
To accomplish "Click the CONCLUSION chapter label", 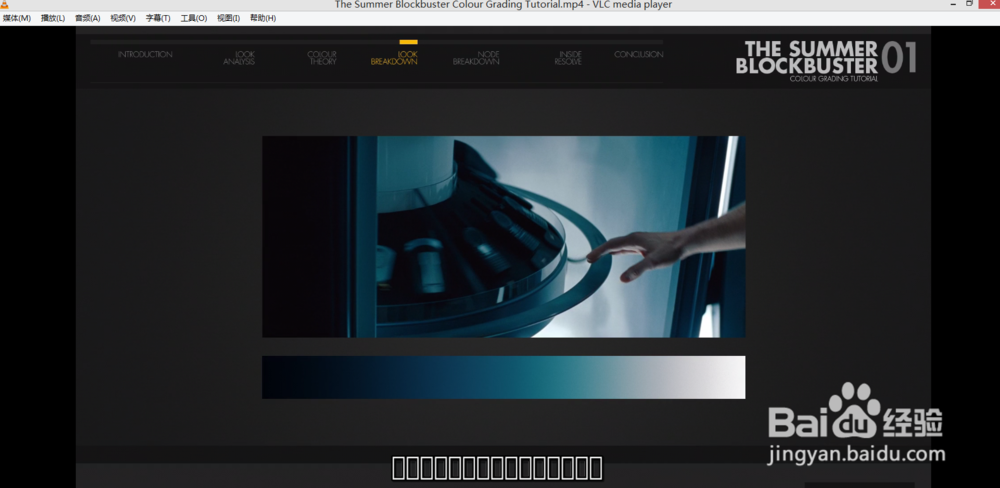I will (638, 55).
